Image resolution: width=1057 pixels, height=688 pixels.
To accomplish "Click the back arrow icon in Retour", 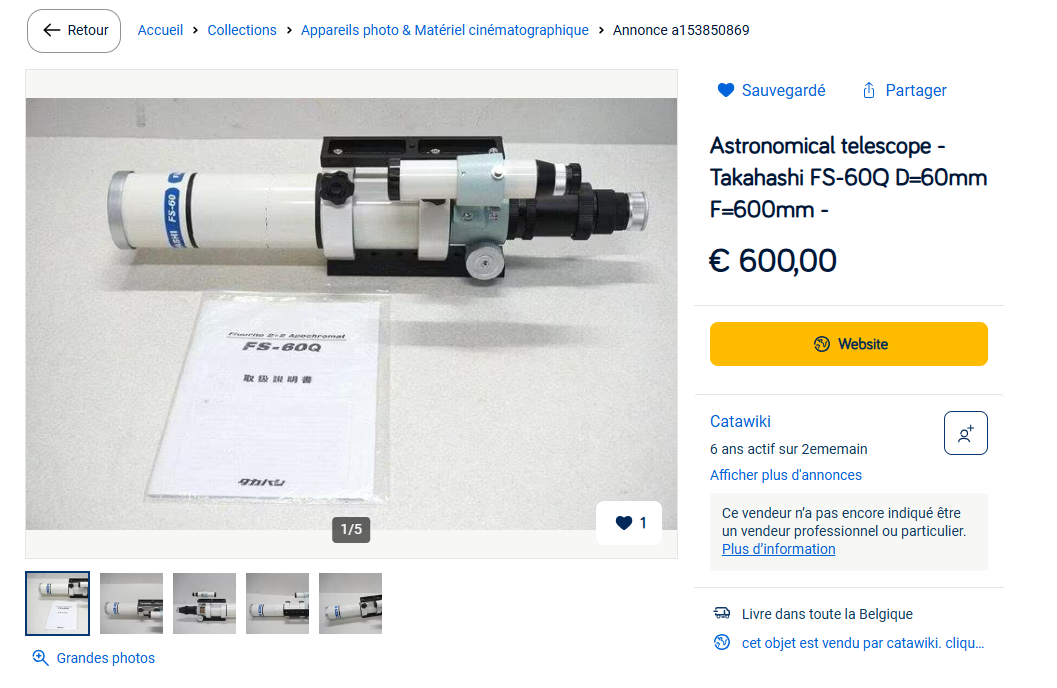I will (51, 30).
